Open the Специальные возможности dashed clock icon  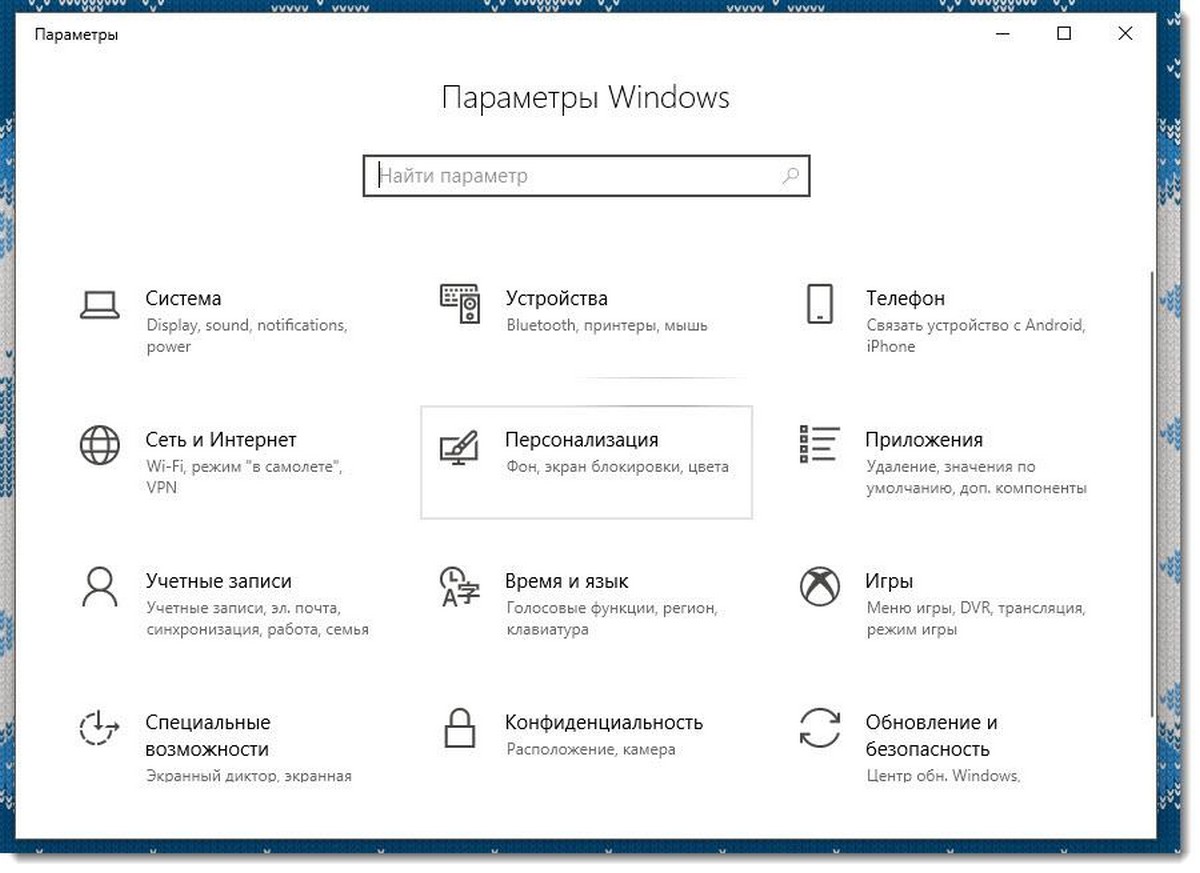(100, 727)
